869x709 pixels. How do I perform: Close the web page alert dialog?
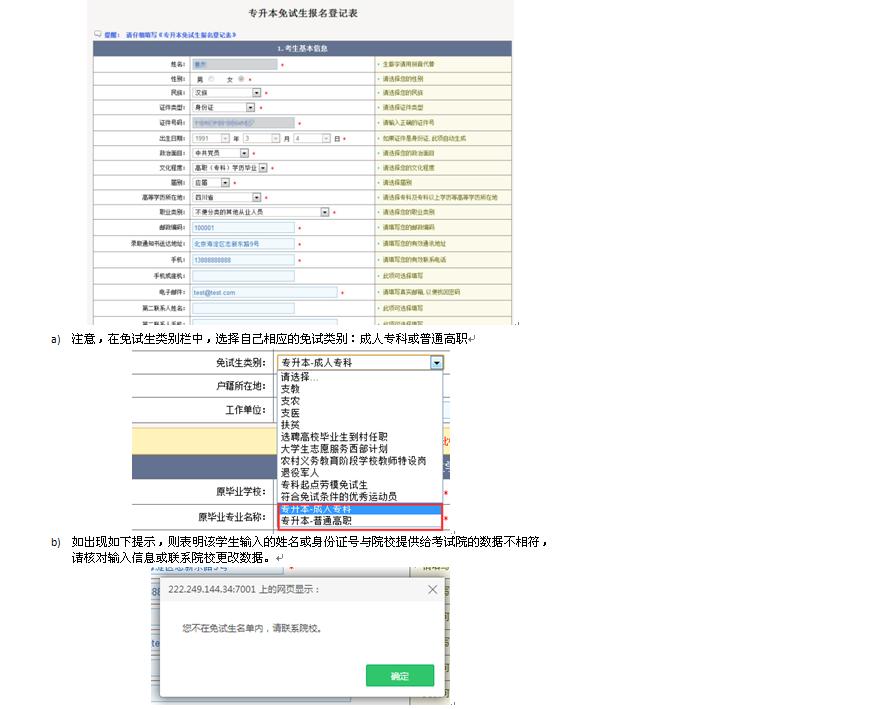pyautogui.click(x=432, y=590)
